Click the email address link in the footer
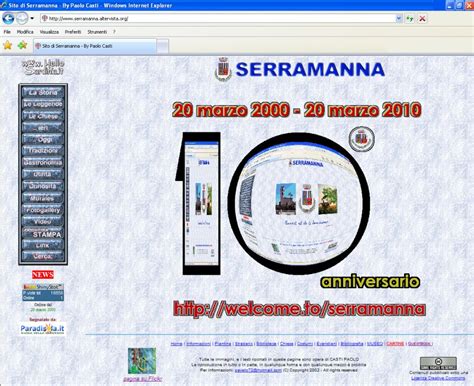Screen dimensions: 474x386 258,370
